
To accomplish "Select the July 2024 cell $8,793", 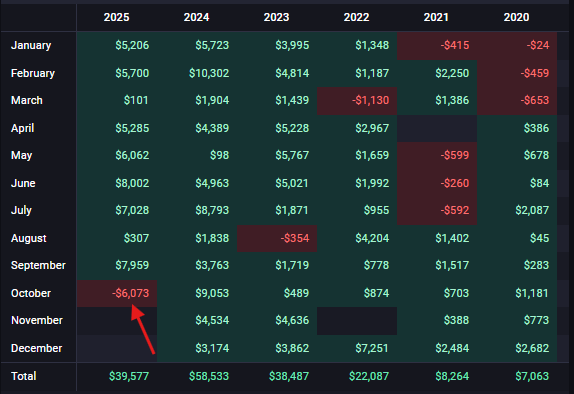I will click(197, 210).
